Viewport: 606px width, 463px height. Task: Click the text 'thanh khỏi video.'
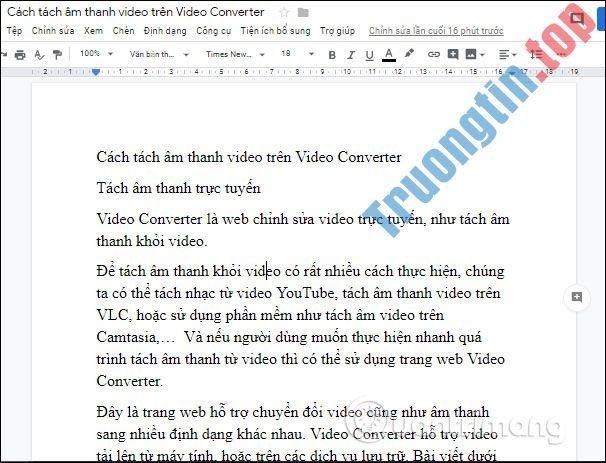[152, 241]
